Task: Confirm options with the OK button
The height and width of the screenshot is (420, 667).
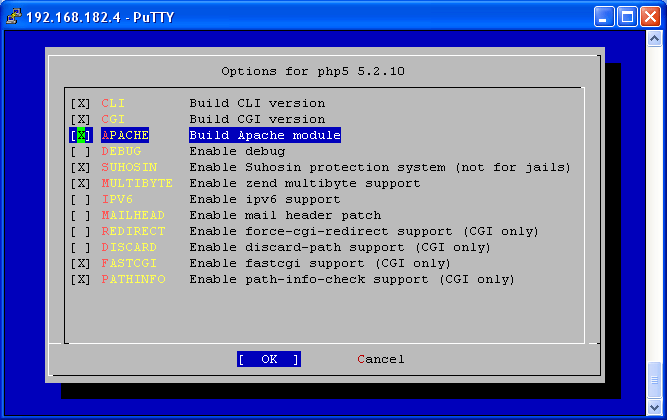Action: [x=269, y=359]
